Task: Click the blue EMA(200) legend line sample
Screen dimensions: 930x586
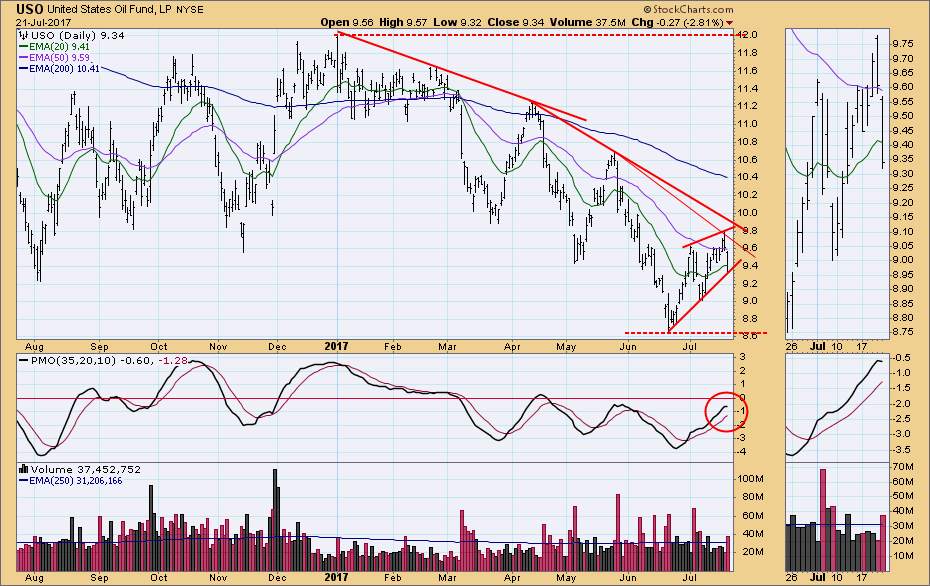Action: point(24,69)
